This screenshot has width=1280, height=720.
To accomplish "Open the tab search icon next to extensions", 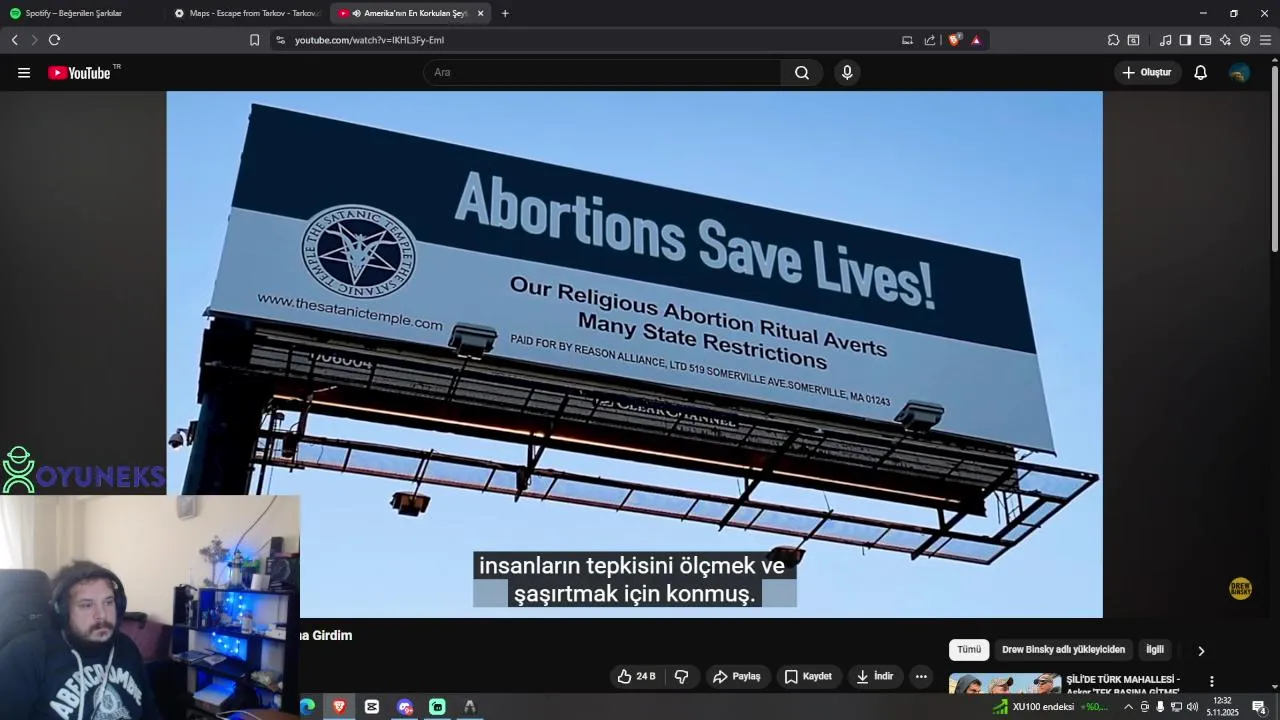I will (x=1133, y=40).
